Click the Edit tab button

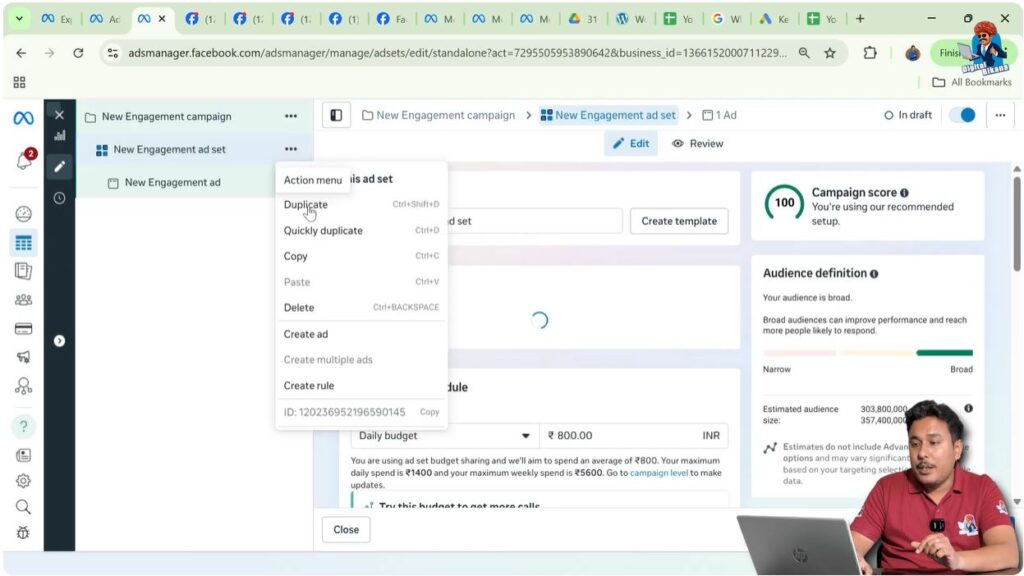[631, 144]
